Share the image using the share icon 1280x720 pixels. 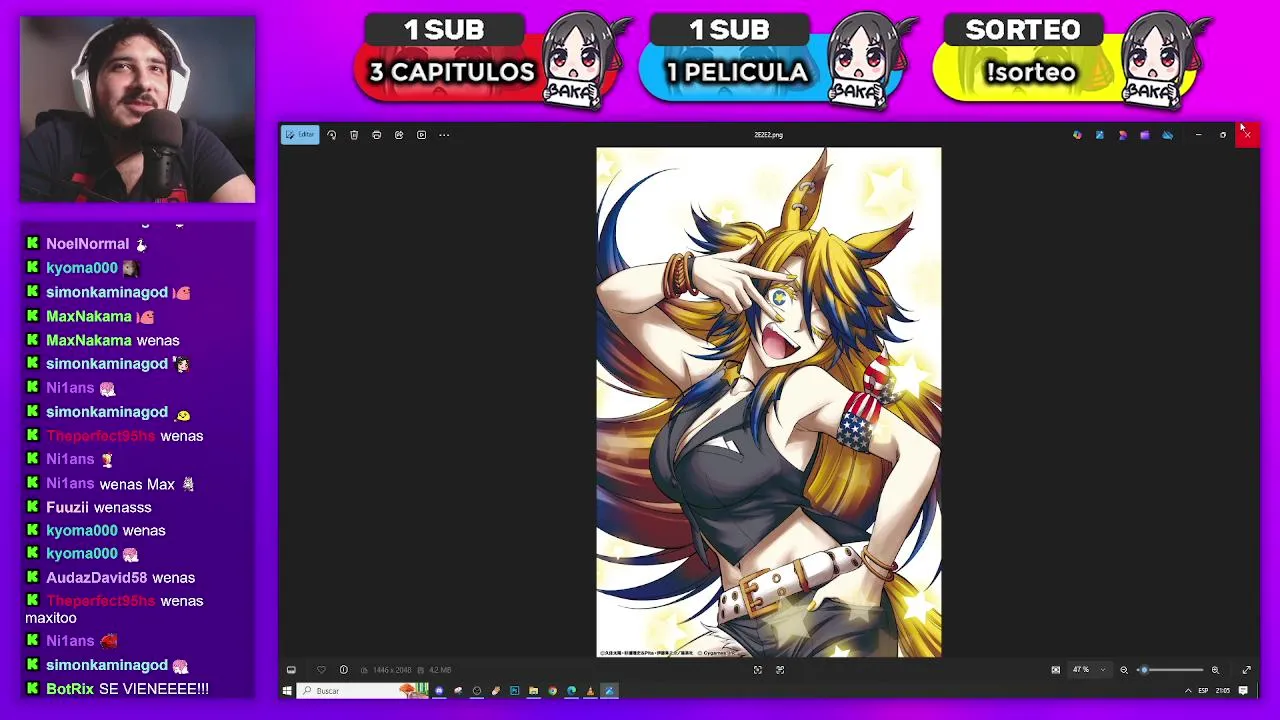tap(399, 135)
